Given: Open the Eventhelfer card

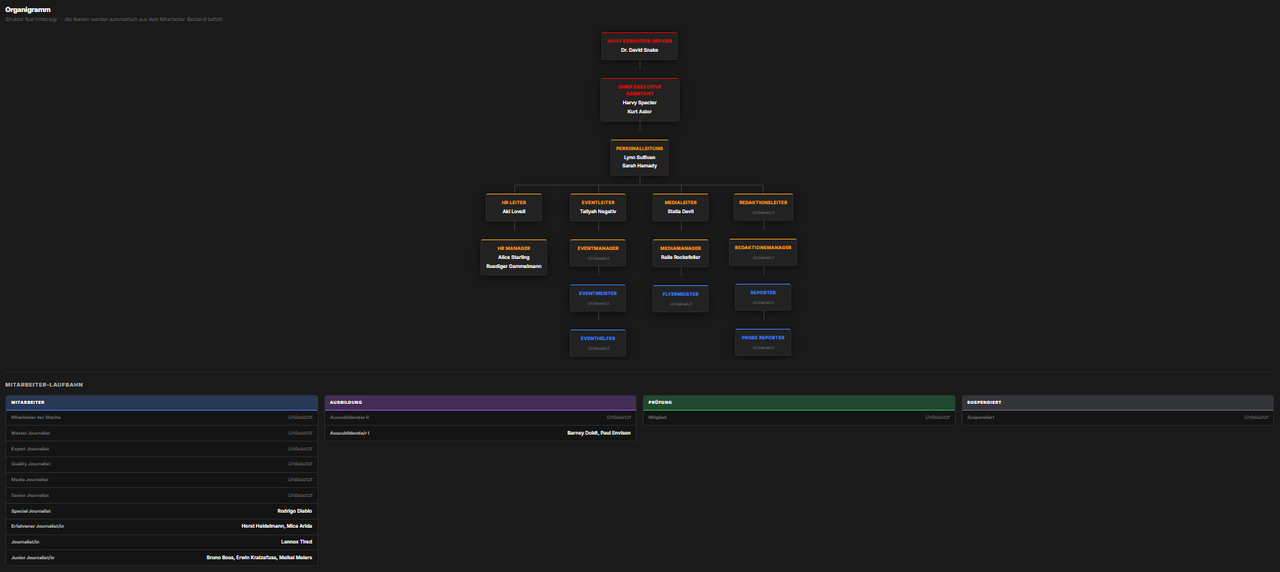Looking at the screenshot, I should click(x=598, y=343).
